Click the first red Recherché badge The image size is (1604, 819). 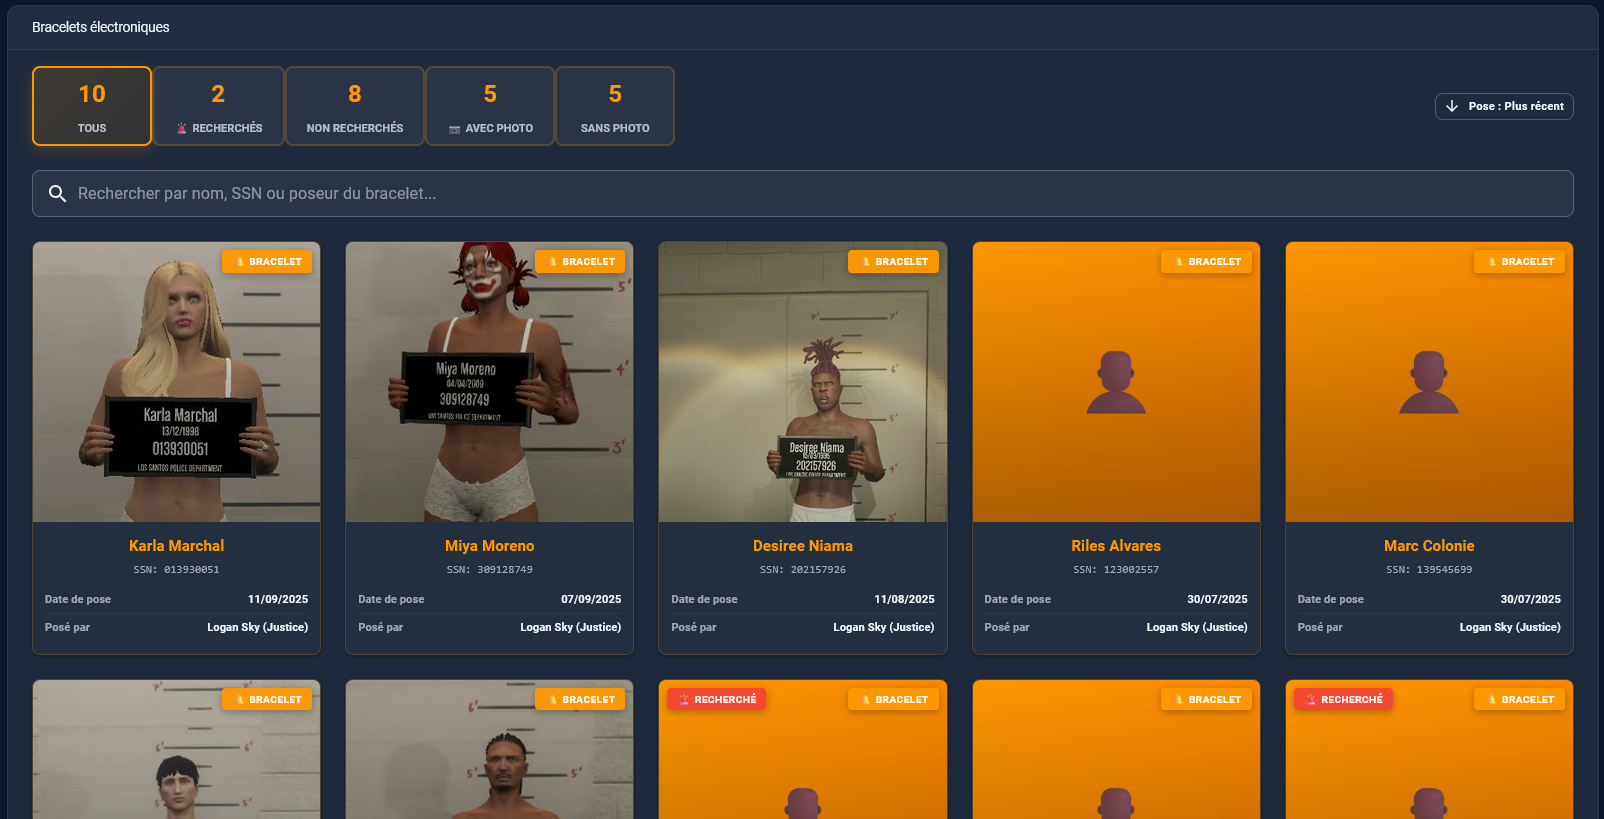(716, 700)
